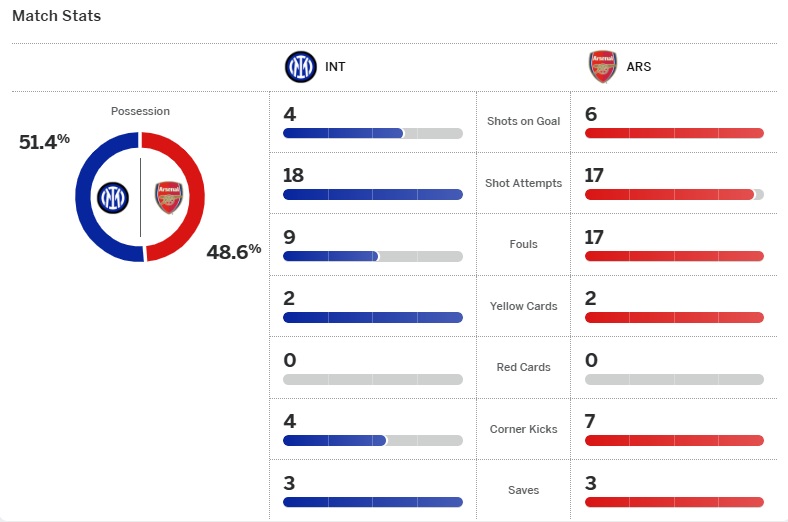Click Arsenal's Saves bar
Screen dimensions: 788x522
coord(674,502)
